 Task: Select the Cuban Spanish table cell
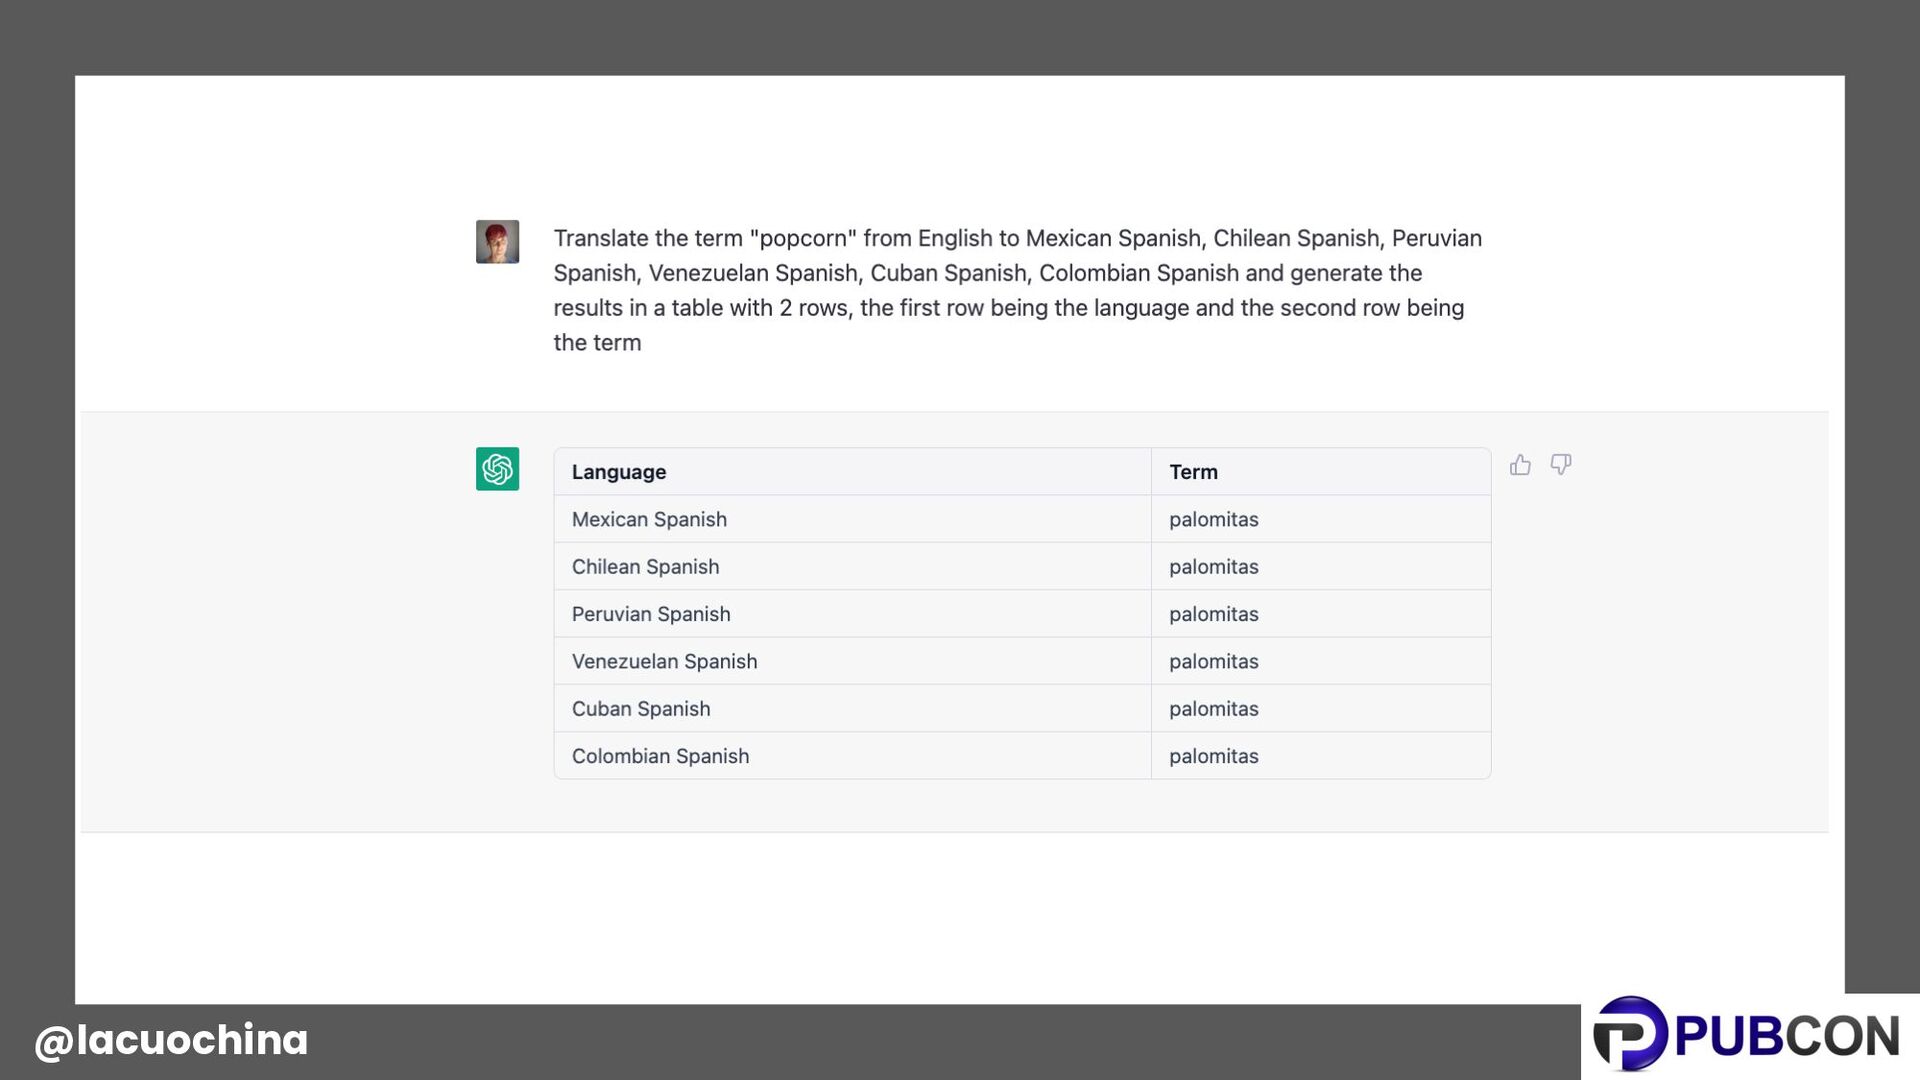tap(641, 709)
